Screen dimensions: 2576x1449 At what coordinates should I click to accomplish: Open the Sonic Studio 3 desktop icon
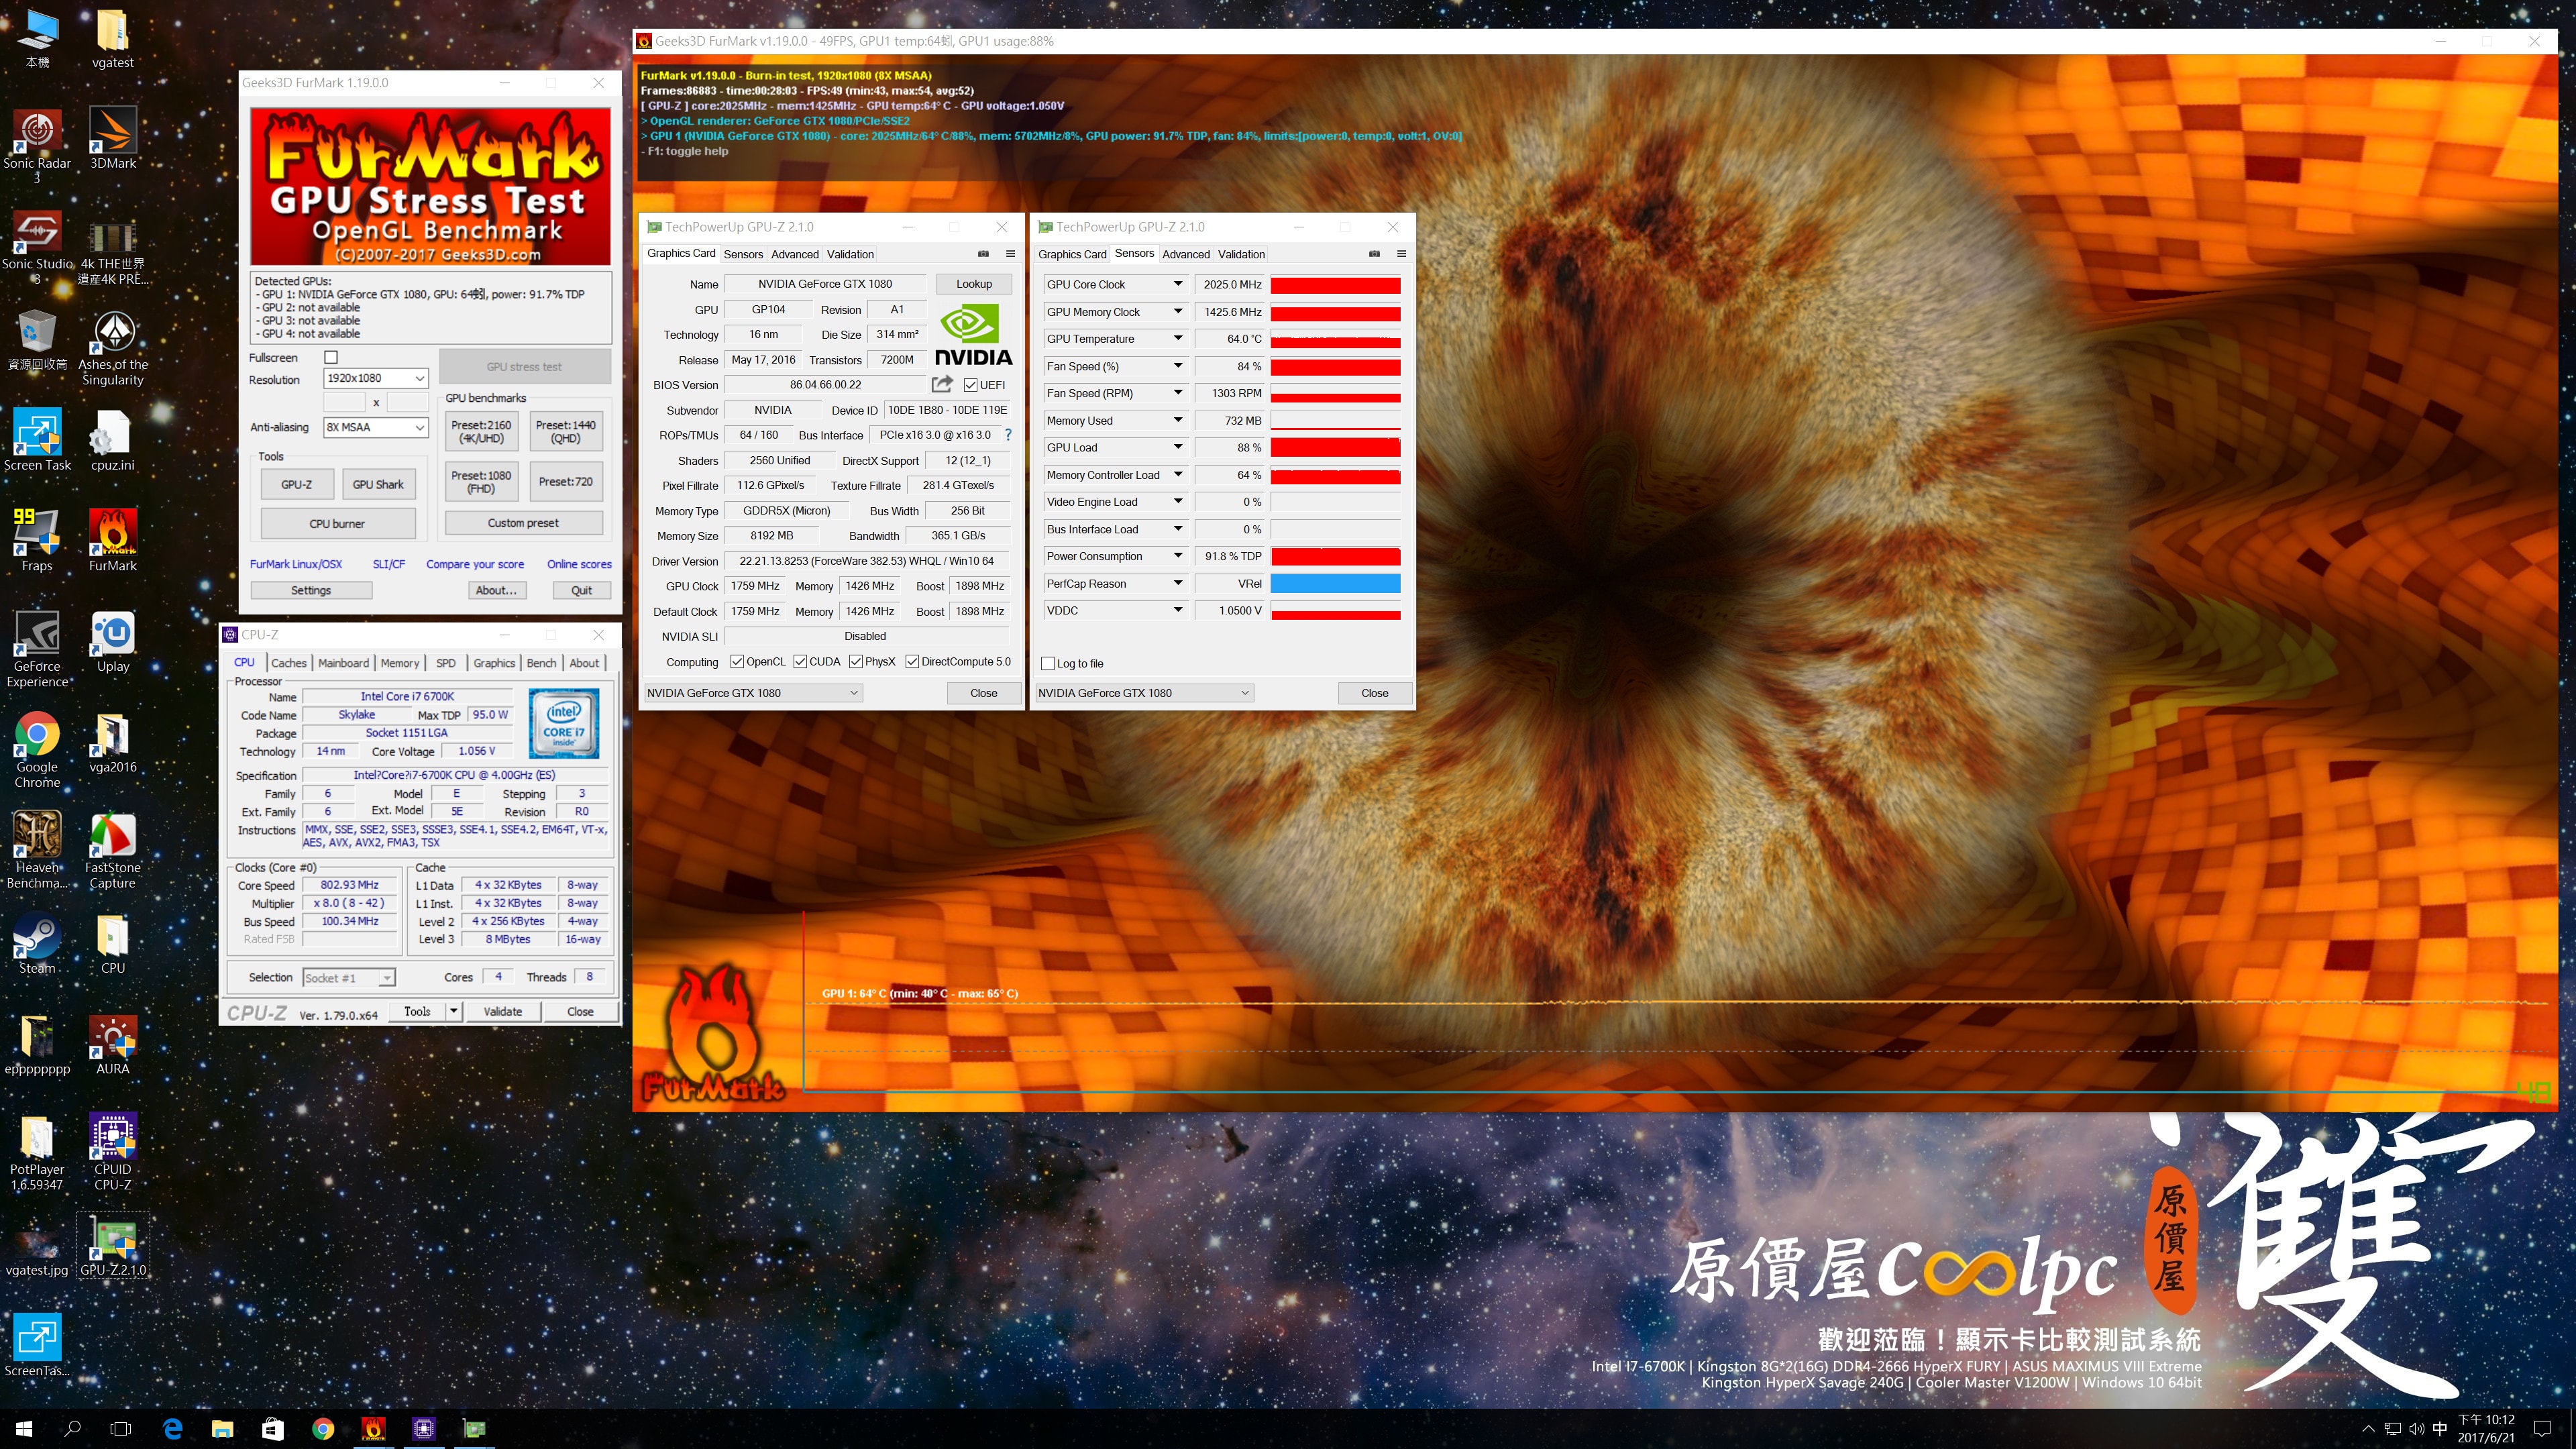point(37,246)
